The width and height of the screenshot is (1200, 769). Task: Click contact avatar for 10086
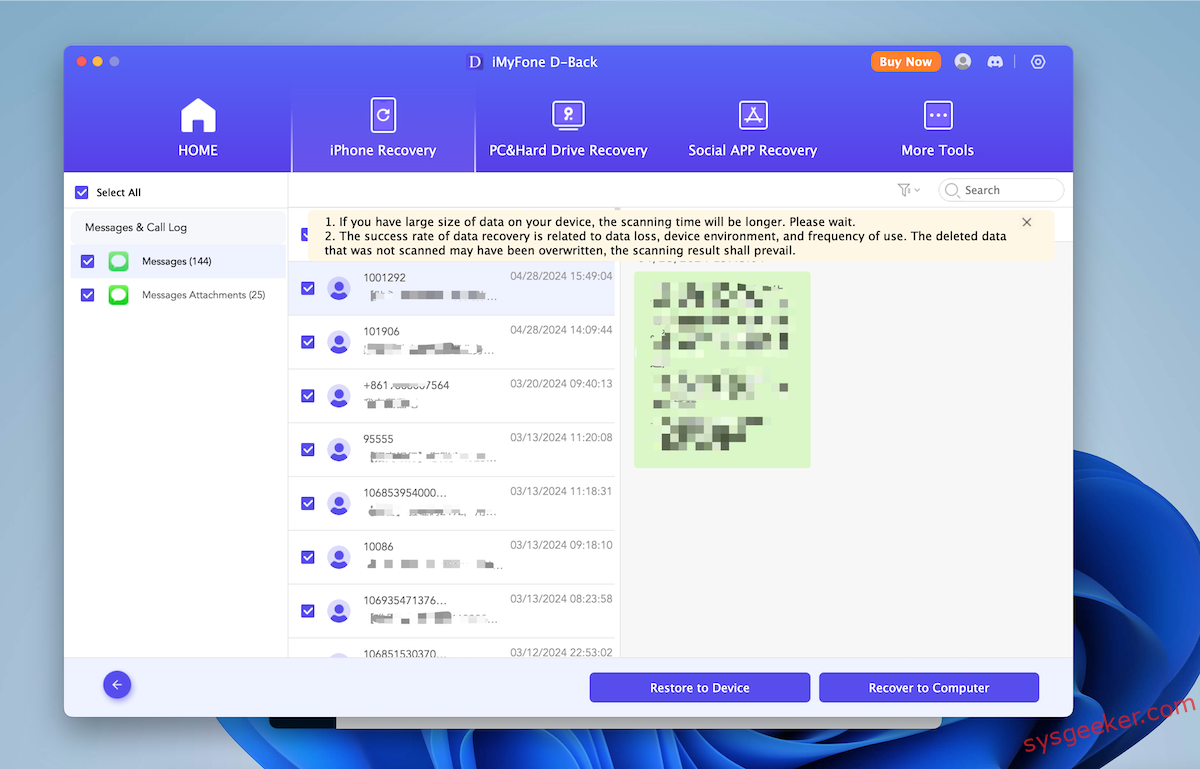339,558
